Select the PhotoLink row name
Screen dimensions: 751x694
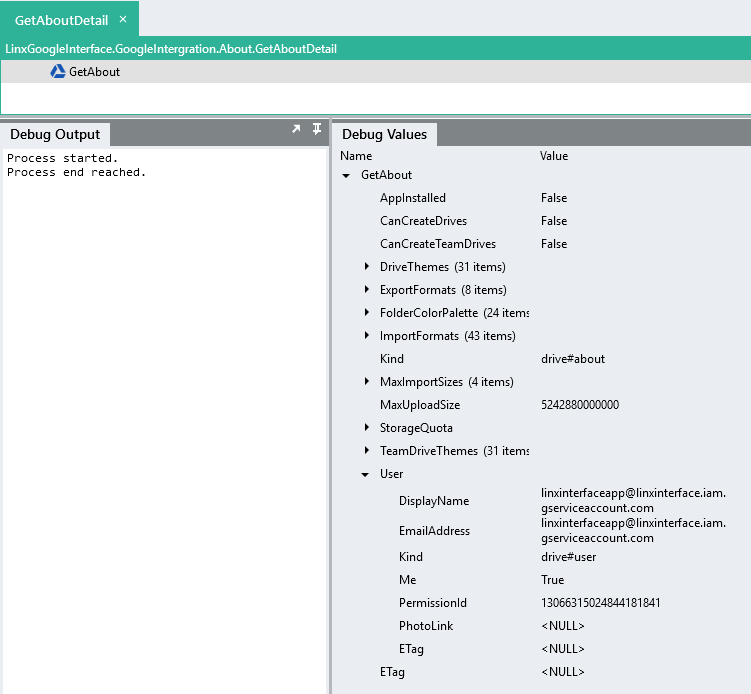(x=426, y=626)
